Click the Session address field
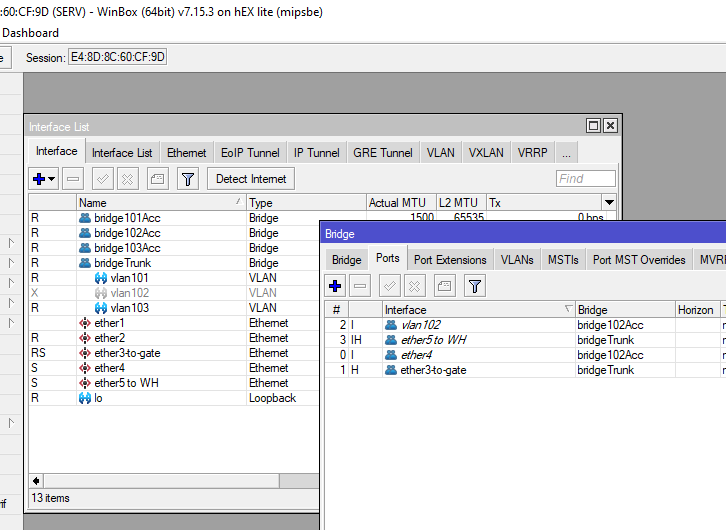Image resolution: width=726 pixels, height=530 pixels. (118, 57)
